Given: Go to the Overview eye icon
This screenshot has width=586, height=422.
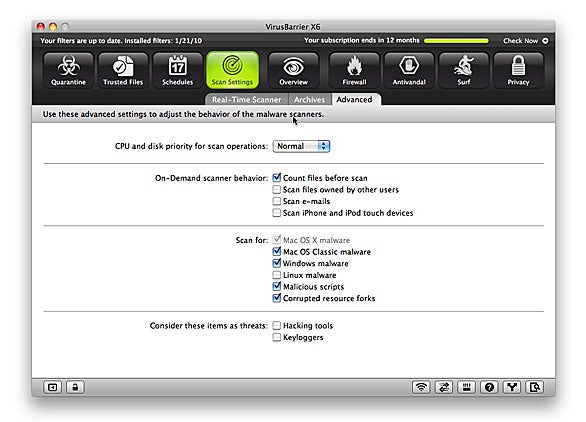Looking at the screenshot, I should point(293,70).
